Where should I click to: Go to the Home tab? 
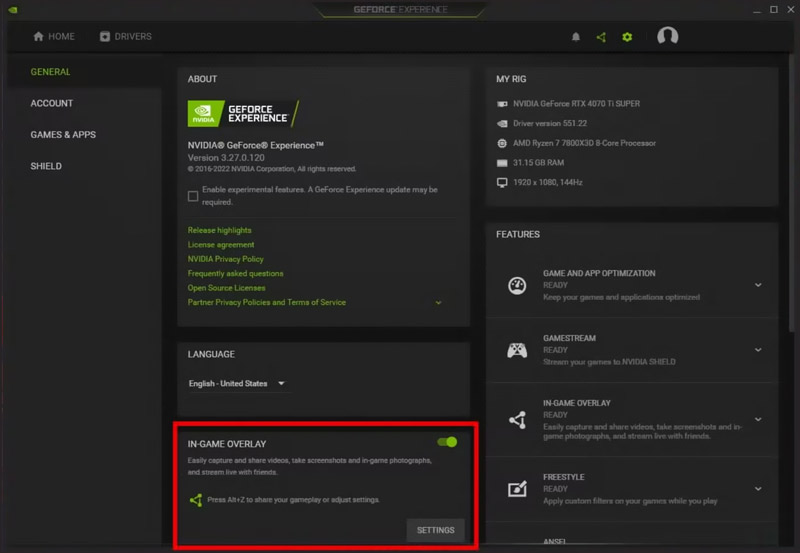click(54, 36)
